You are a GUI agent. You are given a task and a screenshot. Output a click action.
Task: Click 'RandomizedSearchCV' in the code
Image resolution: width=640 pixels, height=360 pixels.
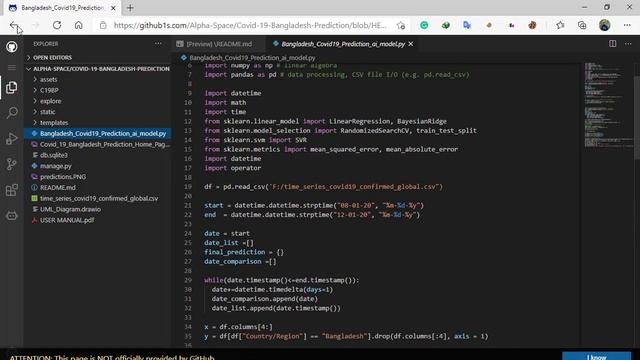376,131
